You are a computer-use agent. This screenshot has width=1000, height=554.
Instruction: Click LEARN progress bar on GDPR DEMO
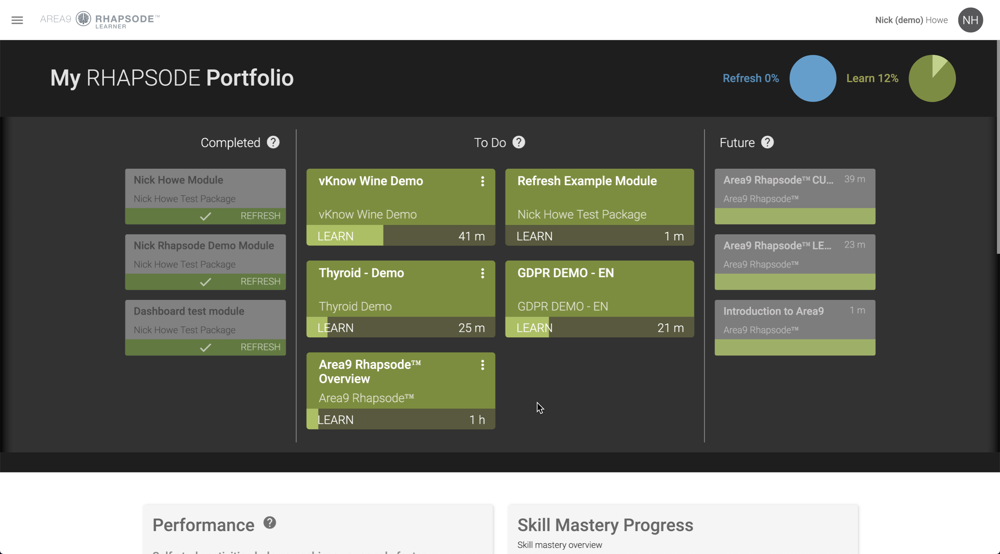[x=599, y=328]
